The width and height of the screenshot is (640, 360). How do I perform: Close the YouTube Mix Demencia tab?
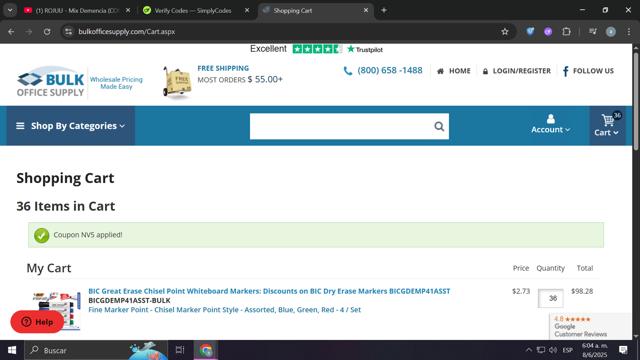click(128, 10)
